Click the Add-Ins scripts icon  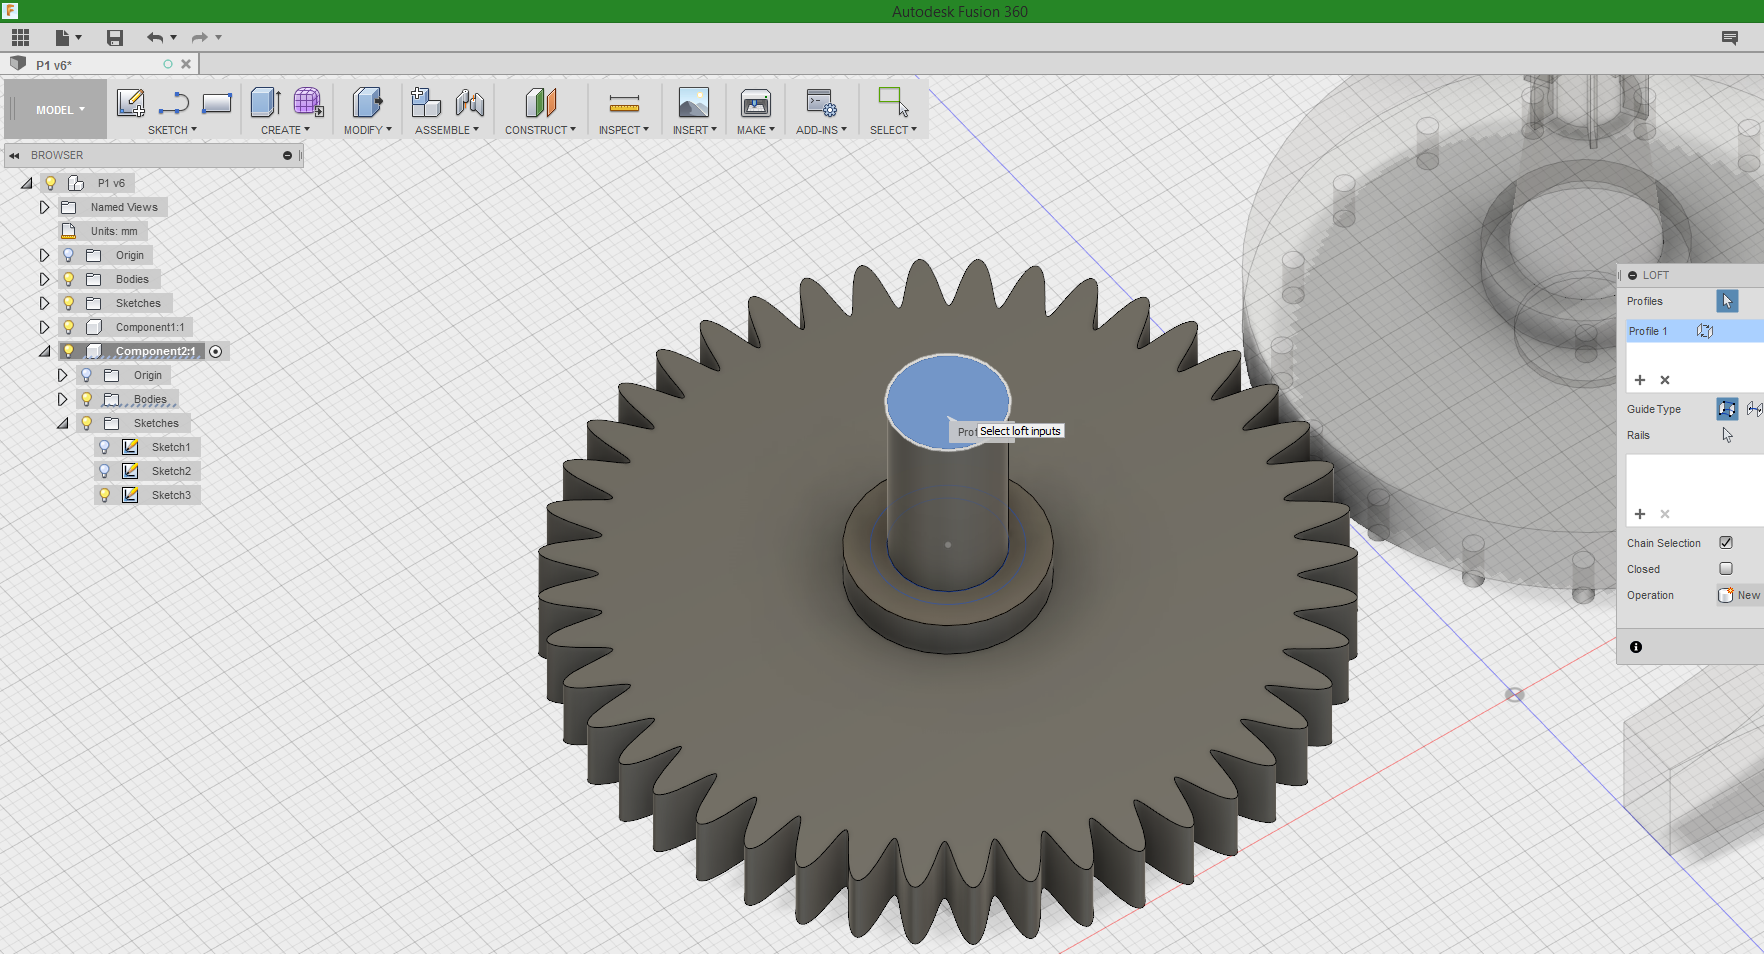(x=822, y=103)
